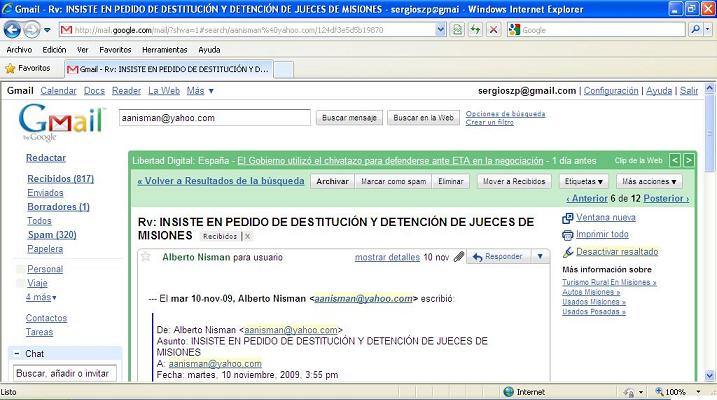
Task: Click Ventana nueva icon
Action: tap(567, 218)
